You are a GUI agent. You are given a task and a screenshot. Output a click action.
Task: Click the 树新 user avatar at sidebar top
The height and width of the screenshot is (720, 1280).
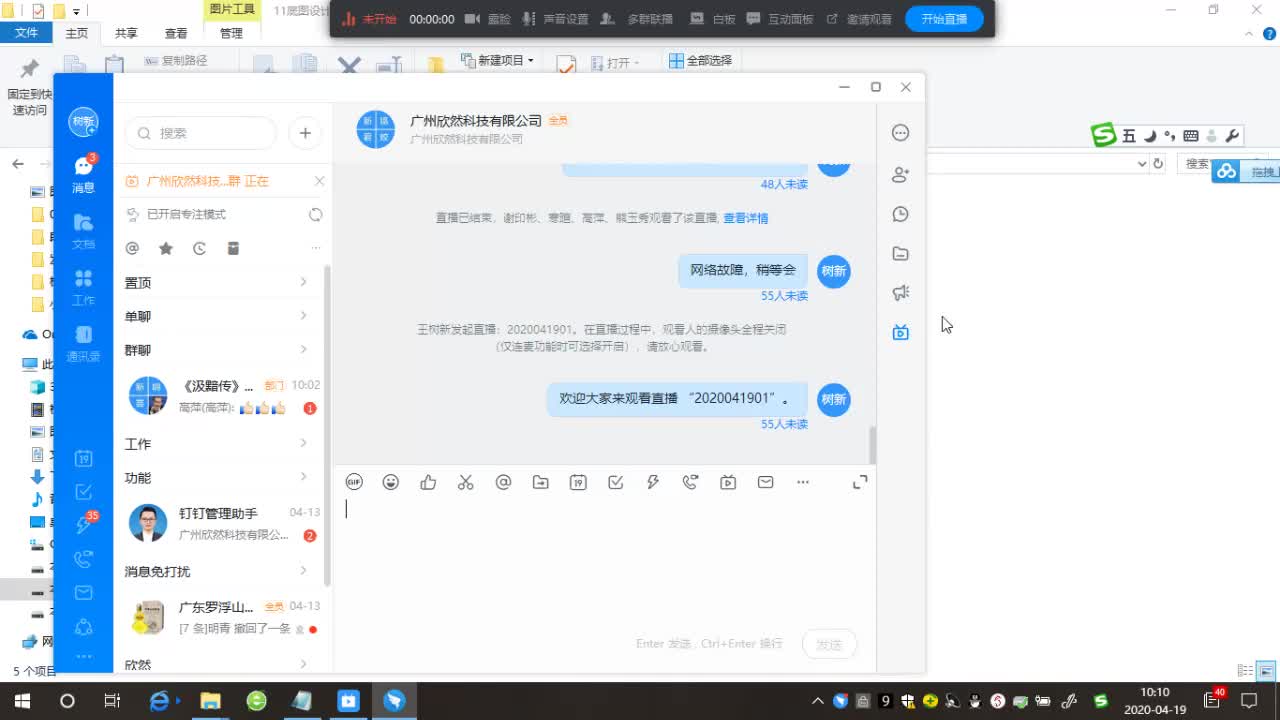[x=83, y=121]
